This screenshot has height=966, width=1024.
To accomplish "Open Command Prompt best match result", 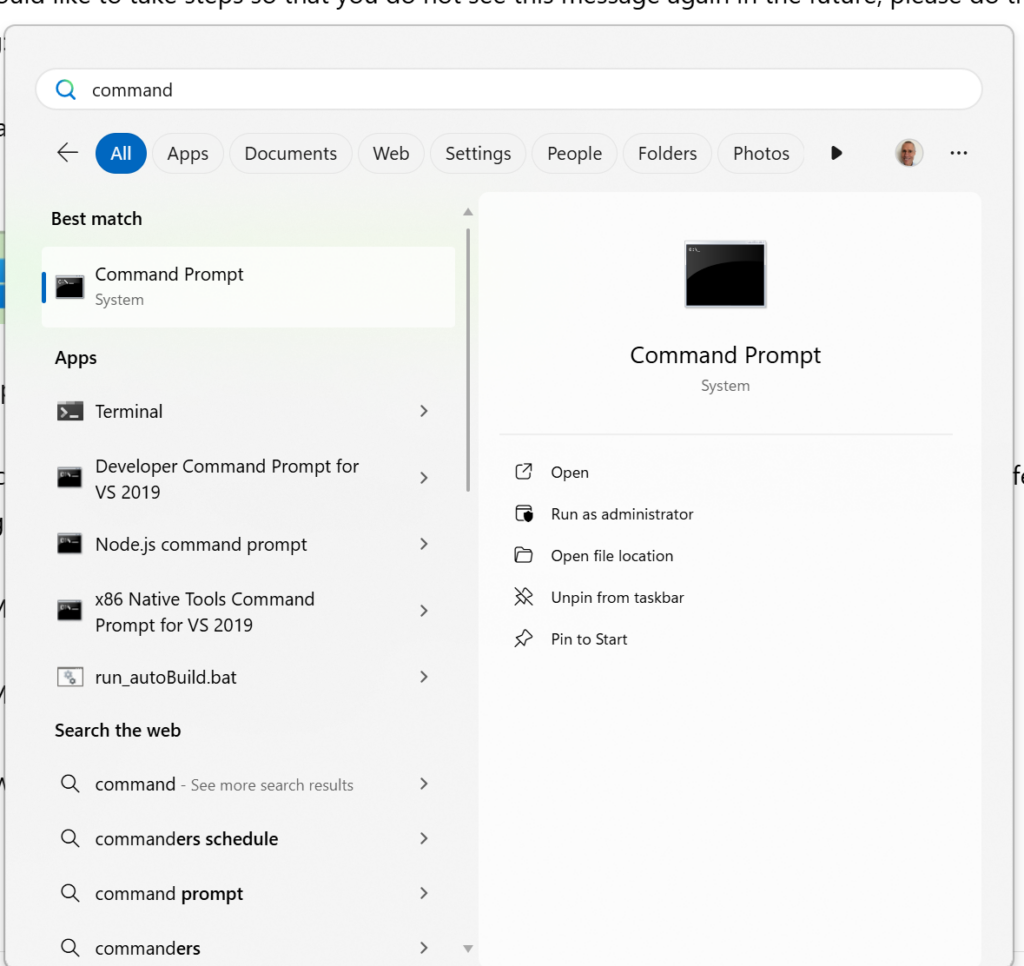I will [248, 287].
